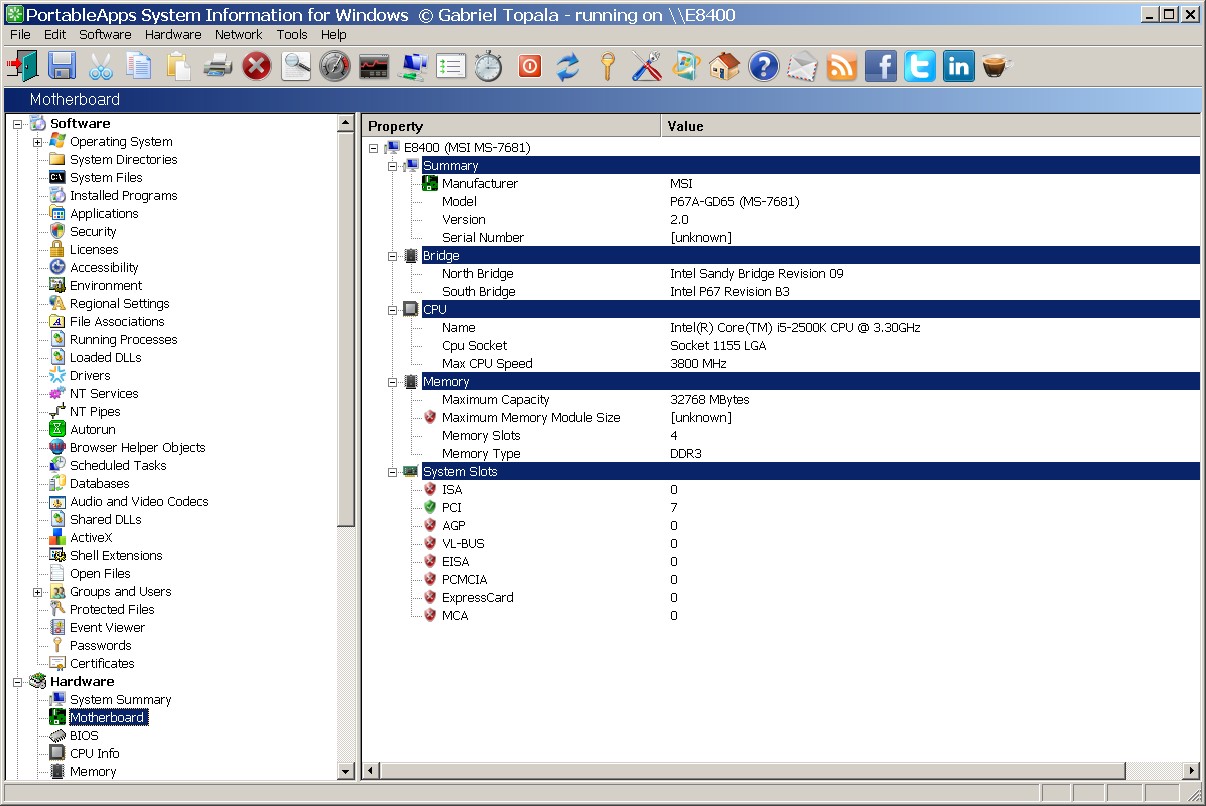Select Installed Programs in the tree
This screenshot has width=1206, height=806.
point(123,196)
